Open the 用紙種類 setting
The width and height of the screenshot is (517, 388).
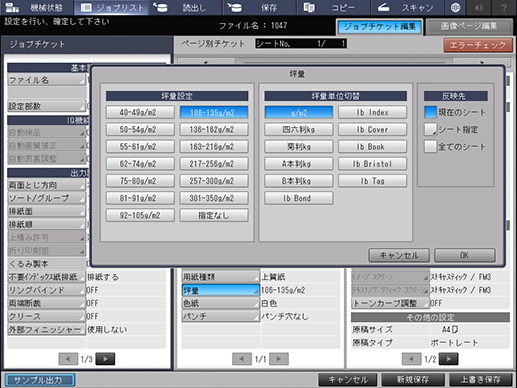coord(221,277)
